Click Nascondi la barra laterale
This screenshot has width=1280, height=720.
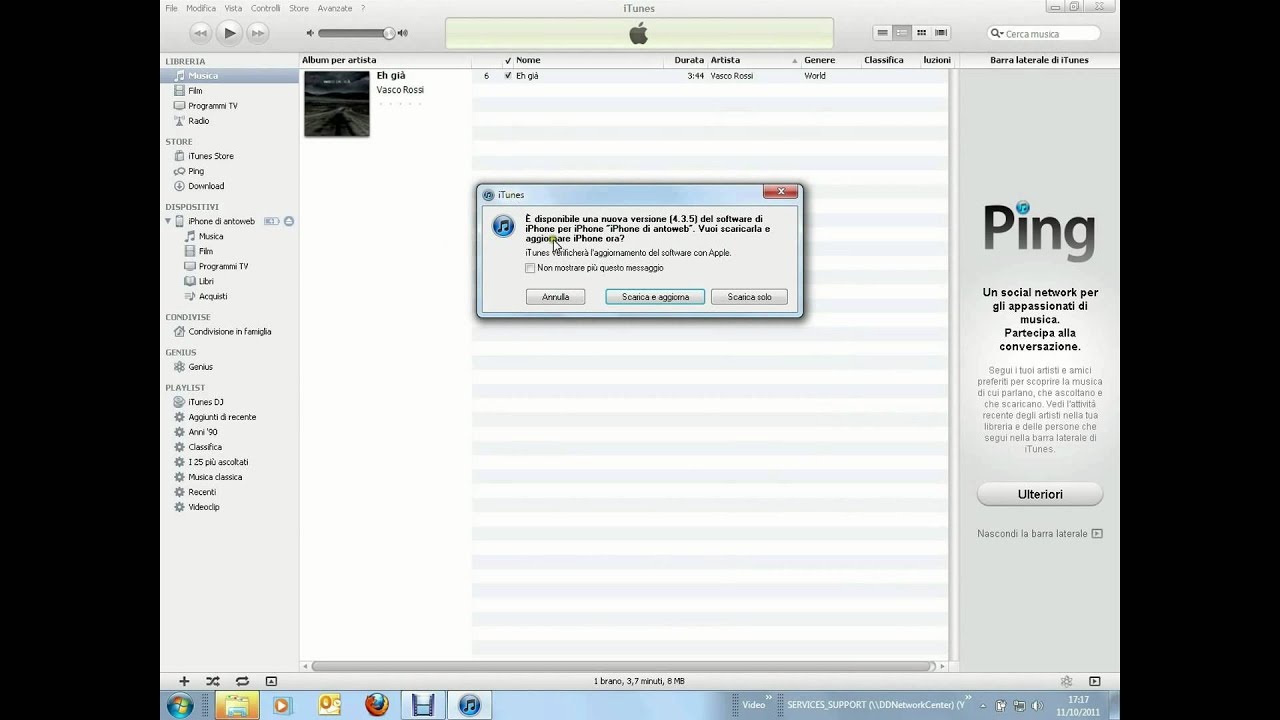coord(1040,534)
